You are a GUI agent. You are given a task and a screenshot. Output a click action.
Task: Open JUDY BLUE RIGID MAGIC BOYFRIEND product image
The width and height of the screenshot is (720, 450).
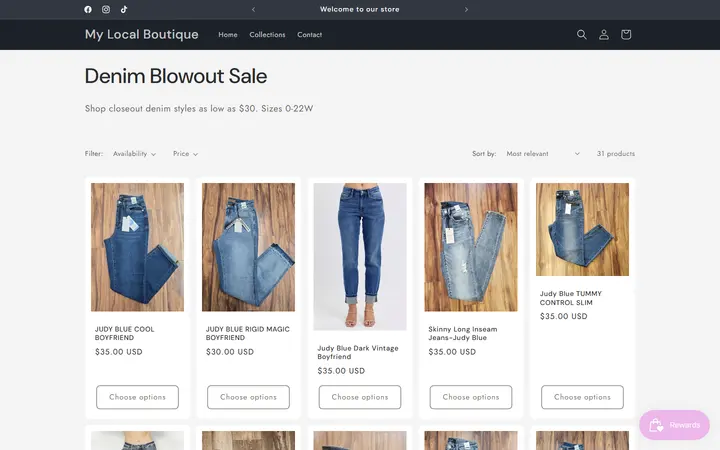(x=248, y=247)
